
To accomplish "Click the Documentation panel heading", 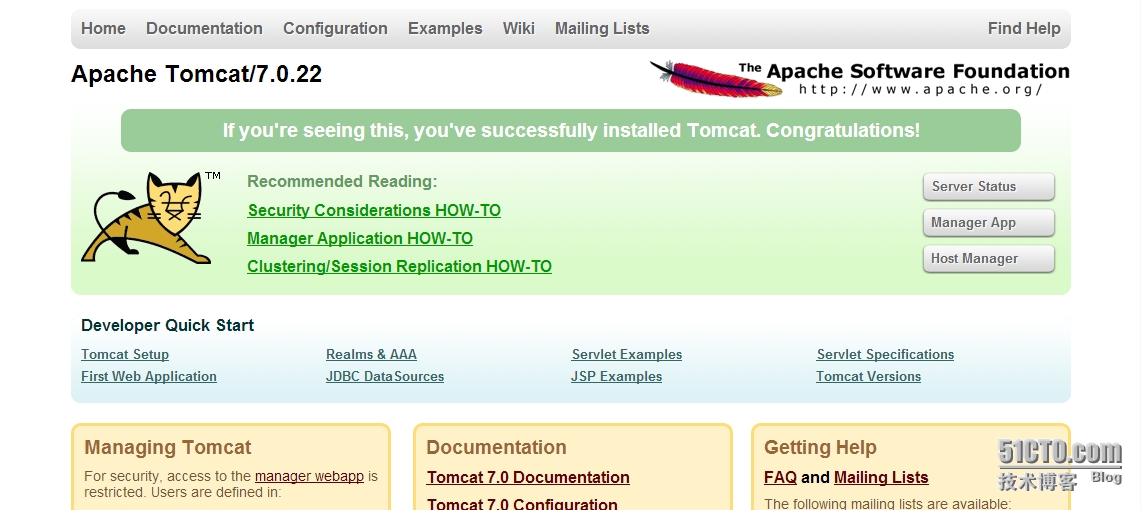I will point(496,447).
